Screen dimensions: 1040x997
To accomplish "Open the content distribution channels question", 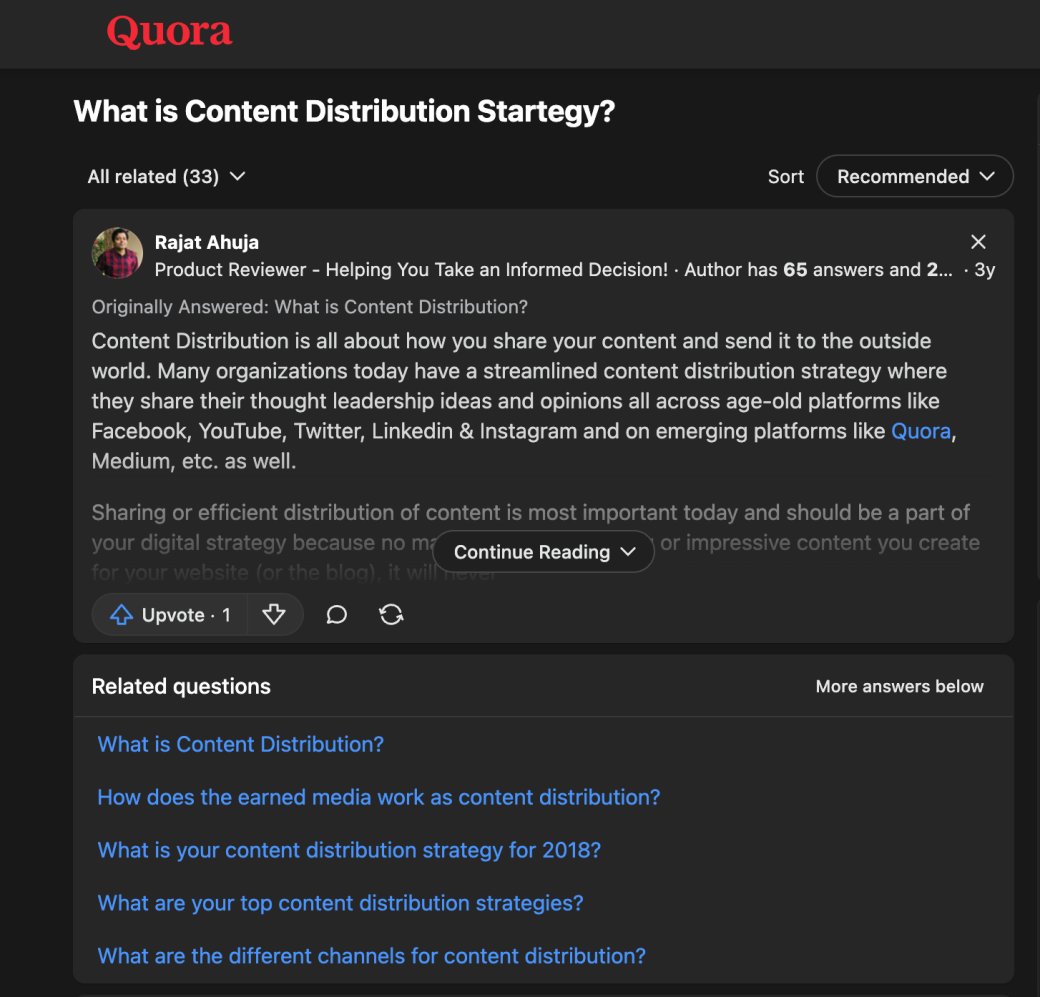I will (371, 955).
